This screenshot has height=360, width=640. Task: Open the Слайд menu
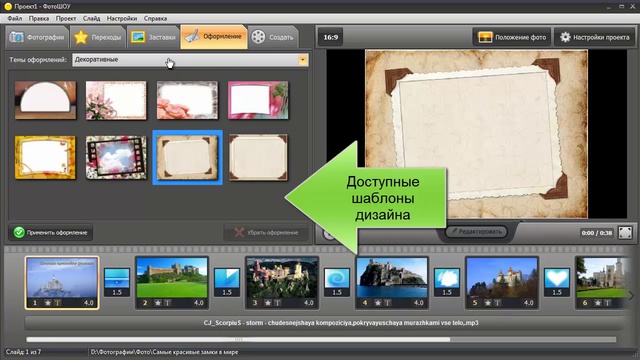point(91,18)
